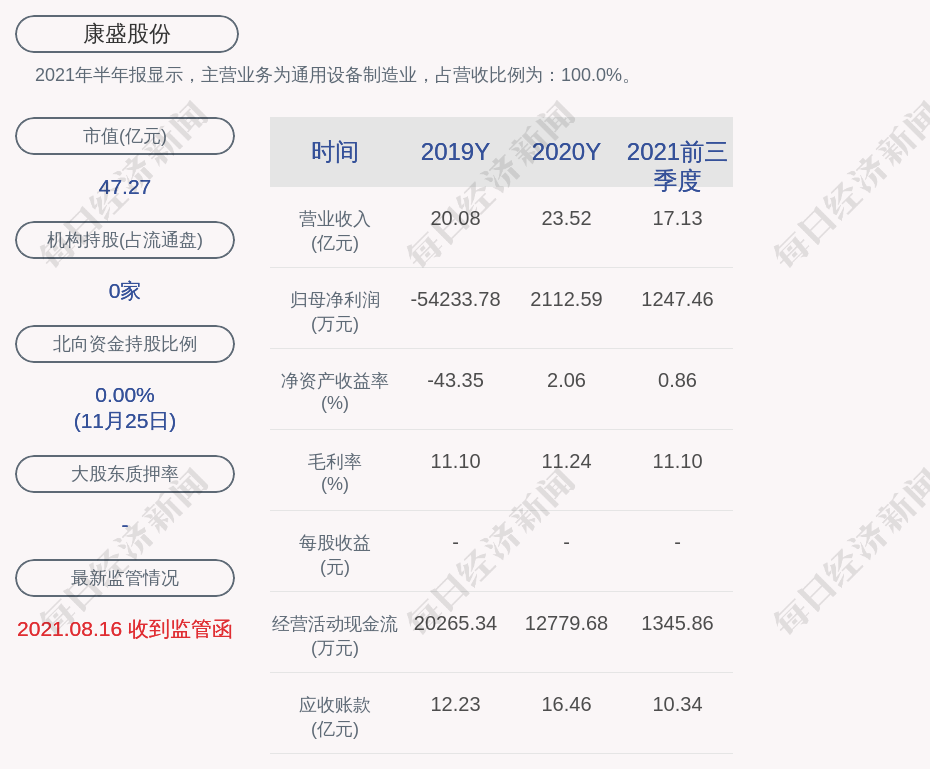The height and width of the screenshot is (769, 930).
Task: Select the 应收账款(亿元) row label
Action: point(335,716)
